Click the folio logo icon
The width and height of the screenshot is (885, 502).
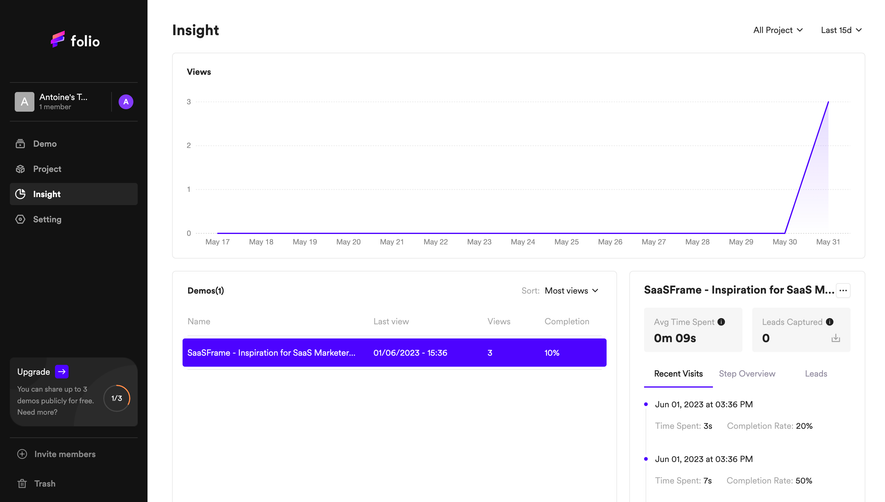point(58,39)
